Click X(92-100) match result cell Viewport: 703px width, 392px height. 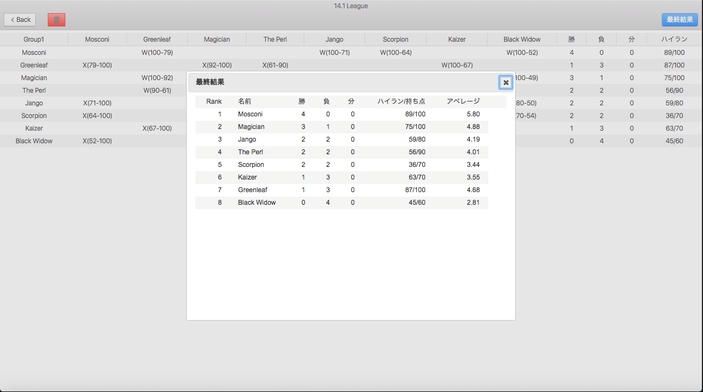tap(217, 65)
